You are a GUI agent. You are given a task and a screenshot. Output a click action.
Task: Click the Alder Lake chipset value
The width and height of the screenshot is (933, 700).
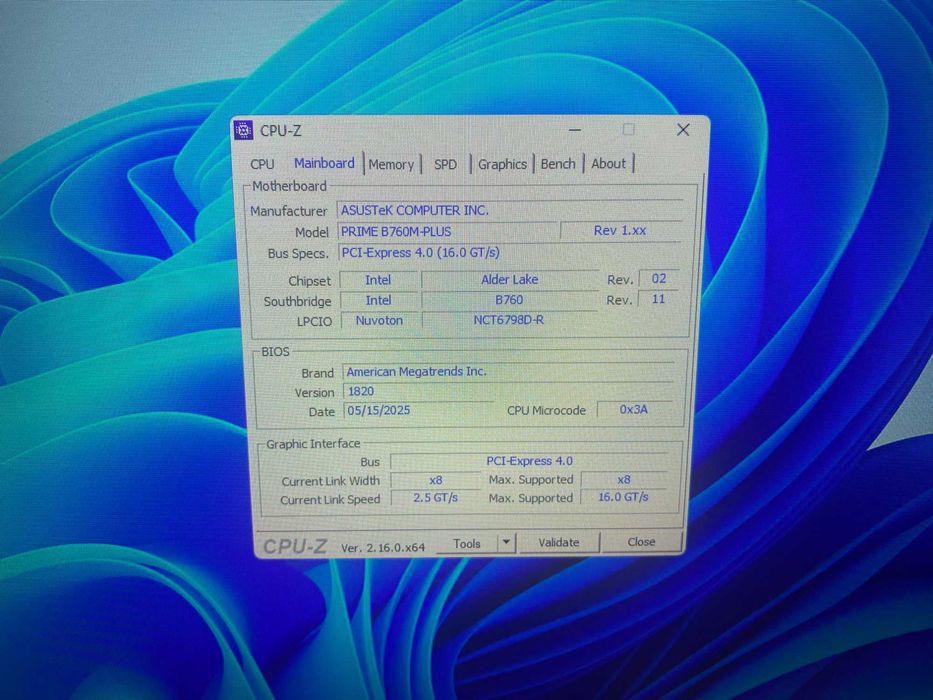(x=509, y=279)
